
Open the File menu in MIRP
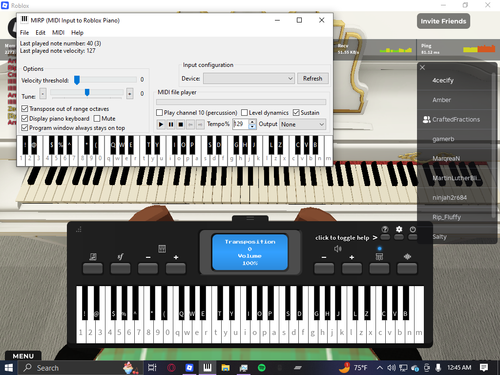tap(24, 33)
